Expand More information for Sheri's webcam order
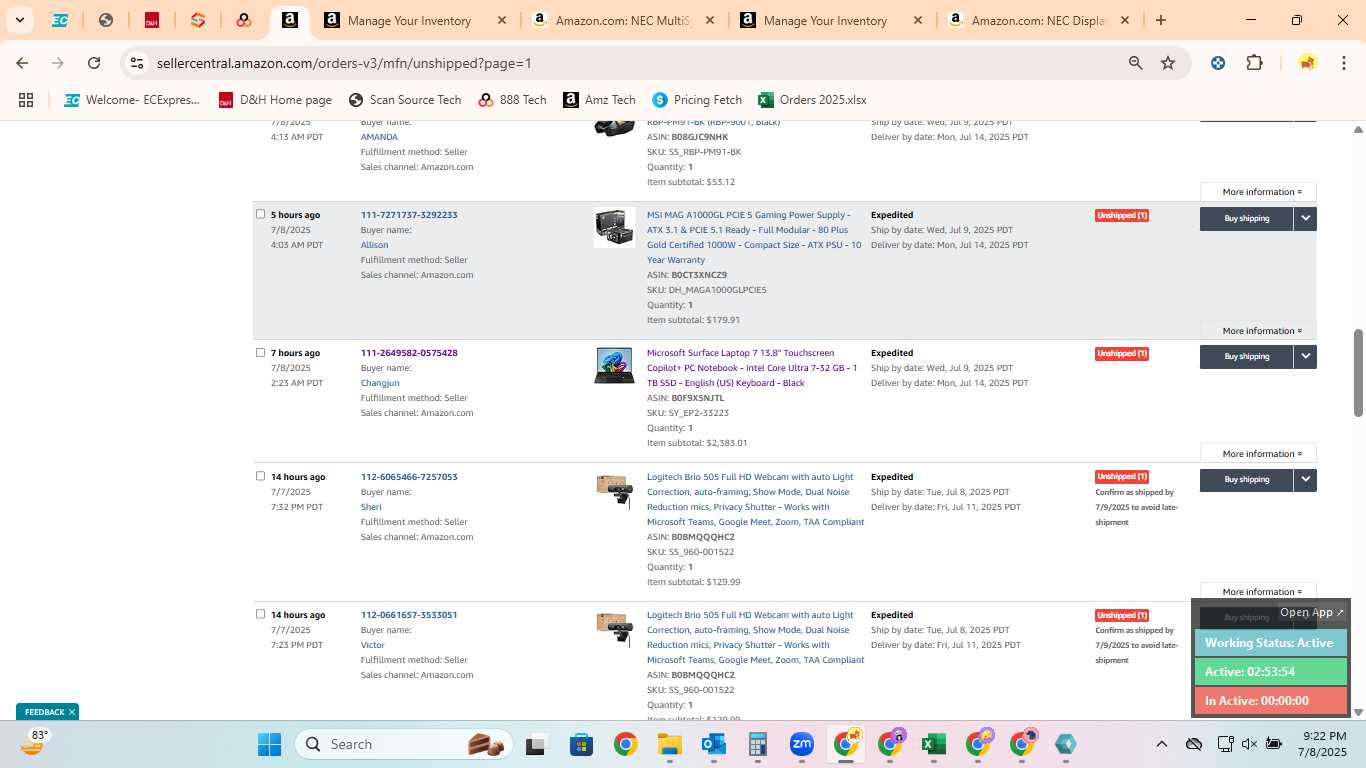The height and width of the screenshot is (768, 1366). point(1258,592)
